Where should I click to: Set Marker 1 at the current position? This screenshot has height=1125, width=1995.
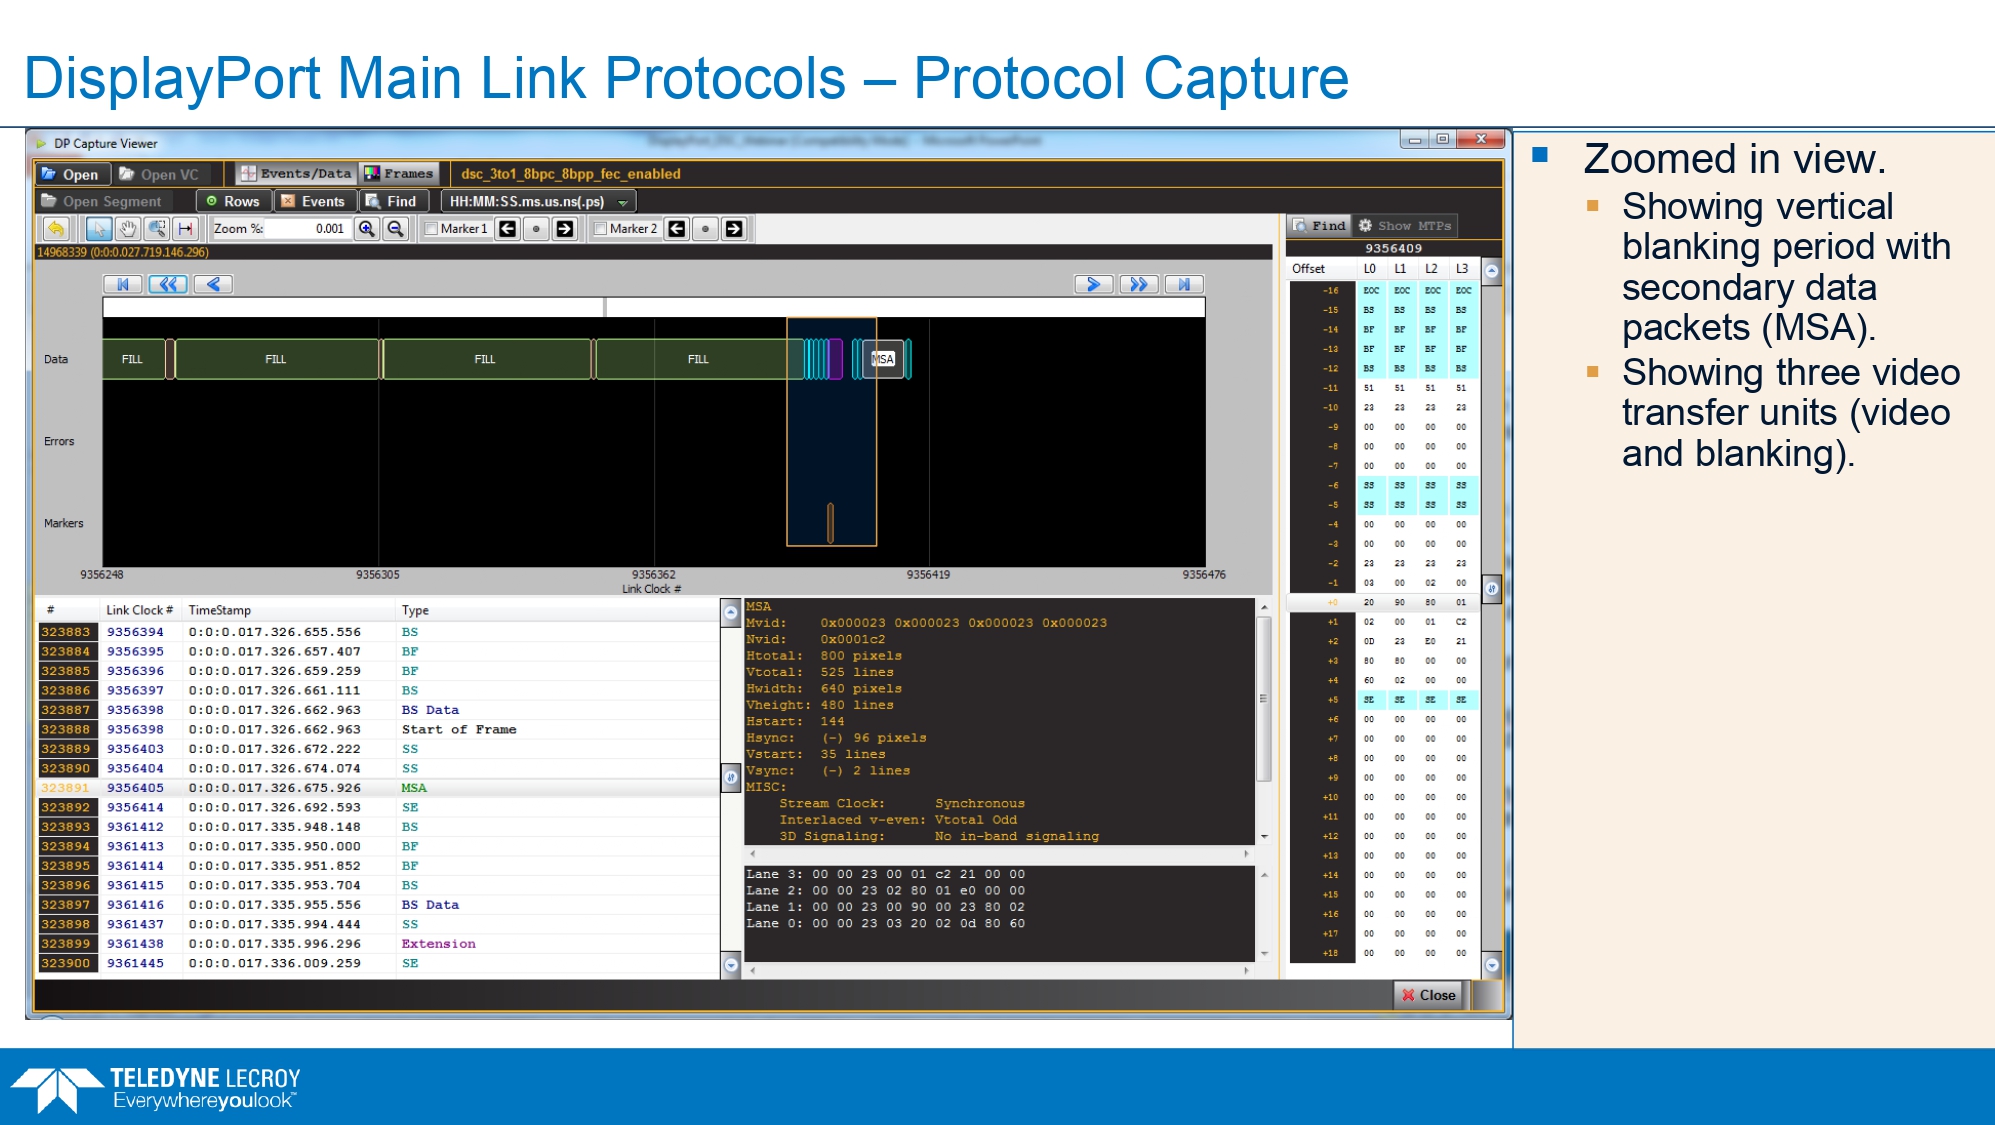pyautogui.click(x=536, y=229)
